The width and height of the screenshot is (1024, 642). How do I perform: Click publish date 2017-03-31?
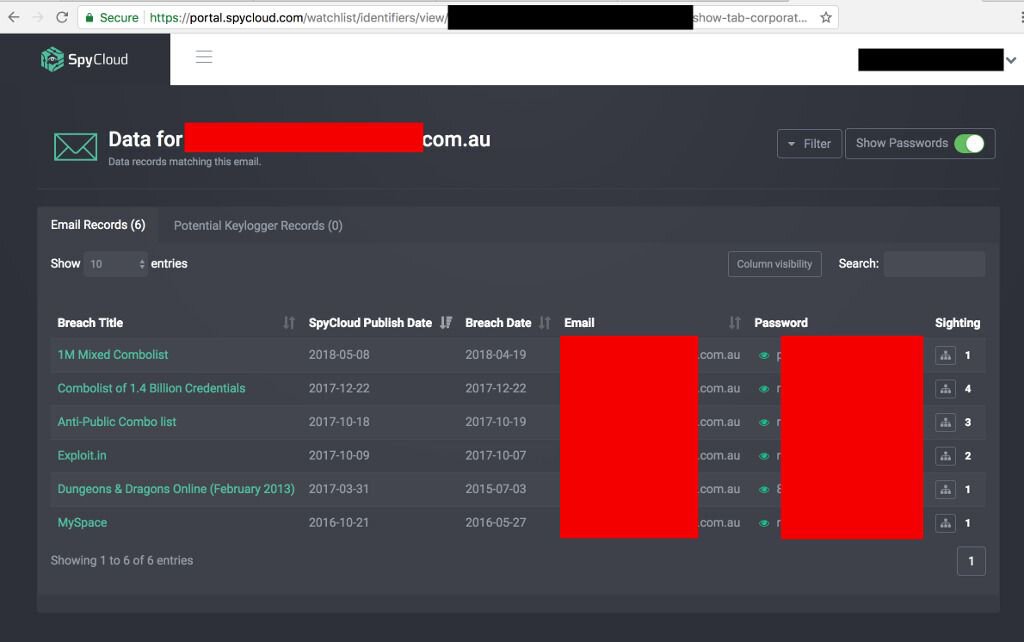(x=339, y=489)
